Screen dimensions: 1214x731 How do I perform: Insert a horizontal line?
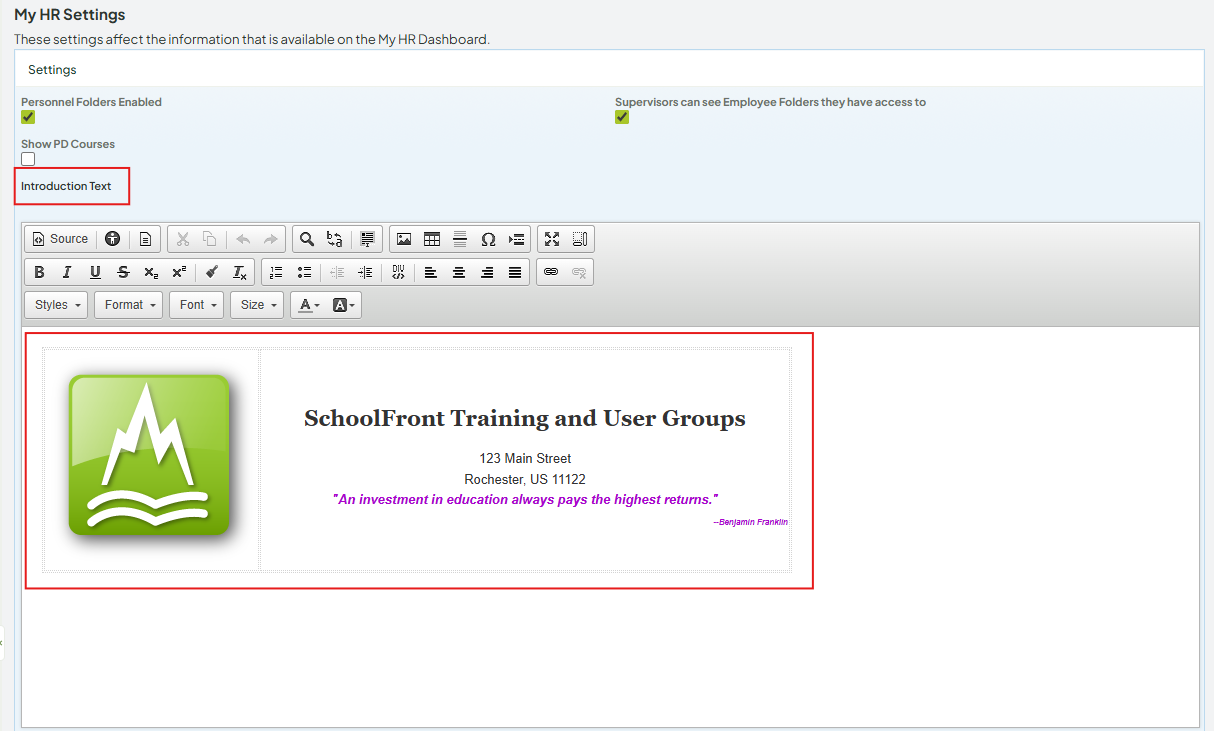tap(460, 239)
